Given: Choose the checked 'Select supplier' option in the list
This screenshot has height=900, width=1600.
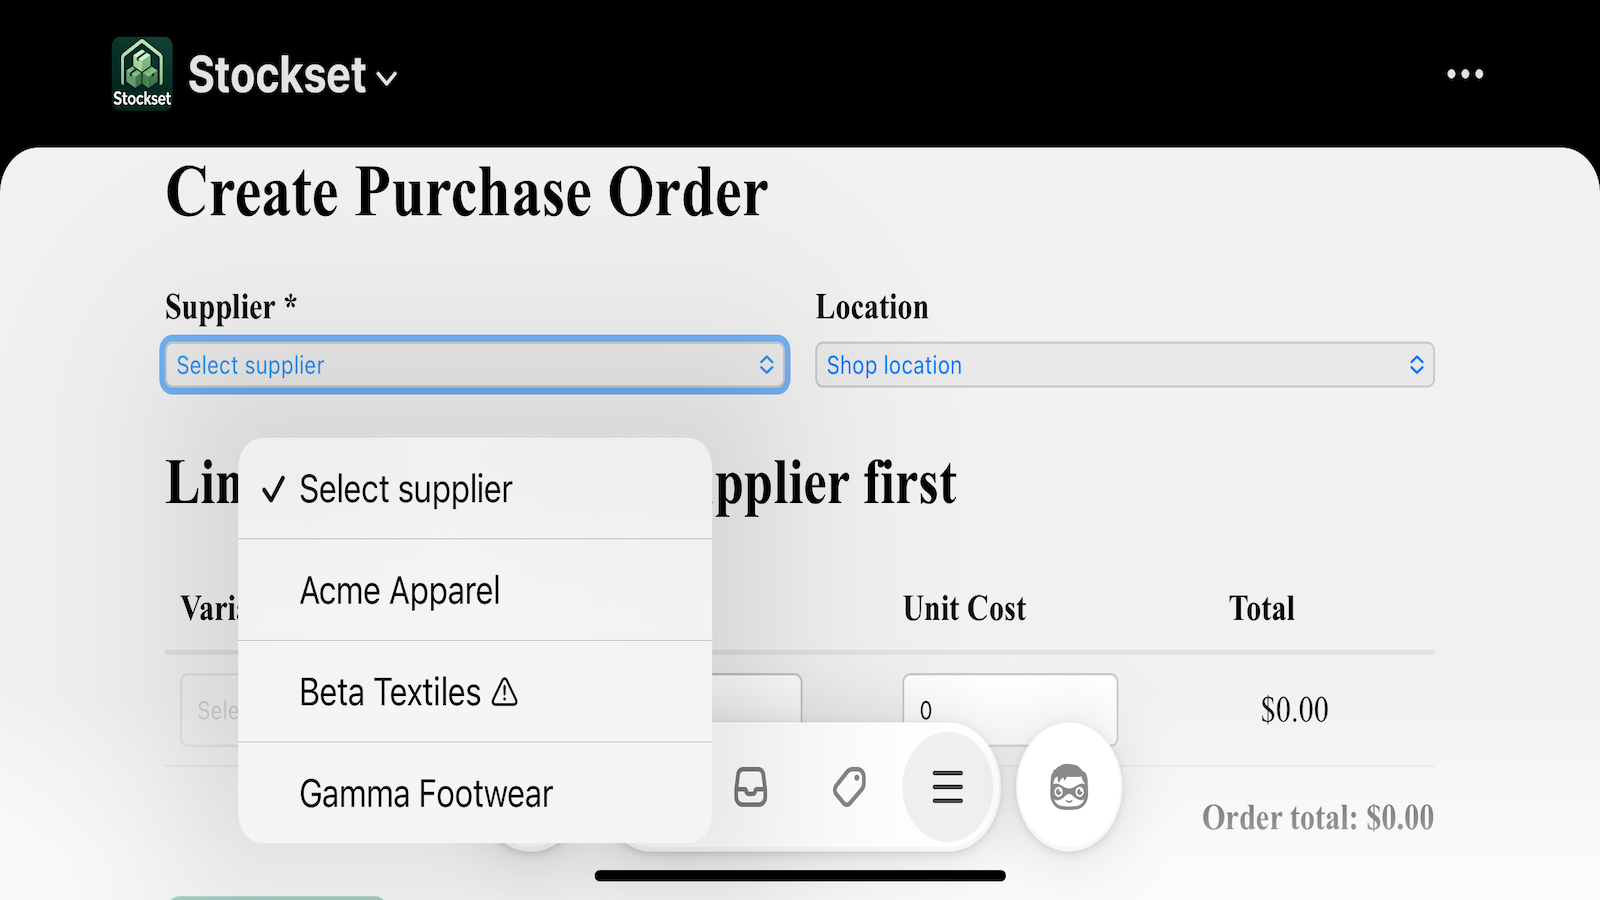Looking at the screenshot, I should [475, 489].
